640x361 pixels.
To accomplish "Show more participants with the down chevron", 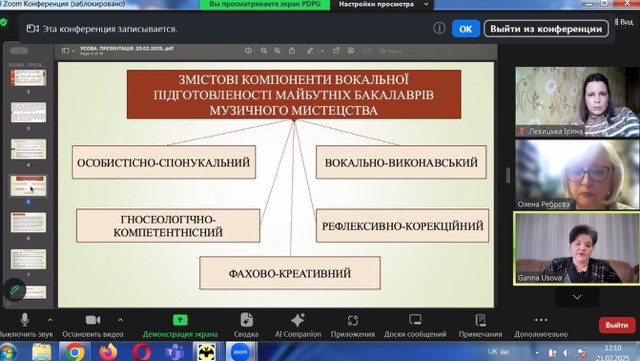I will pyautogui.click(x=577, y=297).
